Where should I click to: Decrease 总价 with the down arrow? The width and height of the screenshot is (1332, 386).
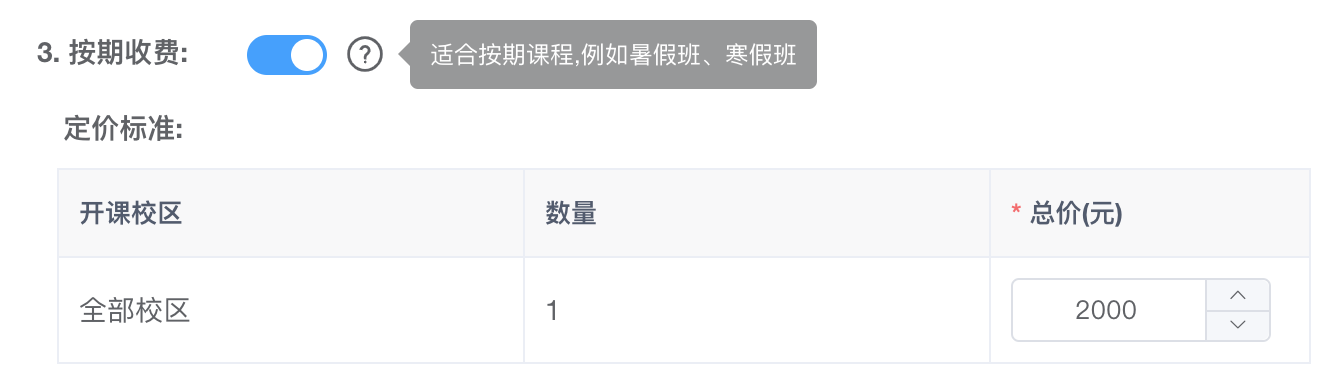pyautogui.click(x=1238, y=325)
